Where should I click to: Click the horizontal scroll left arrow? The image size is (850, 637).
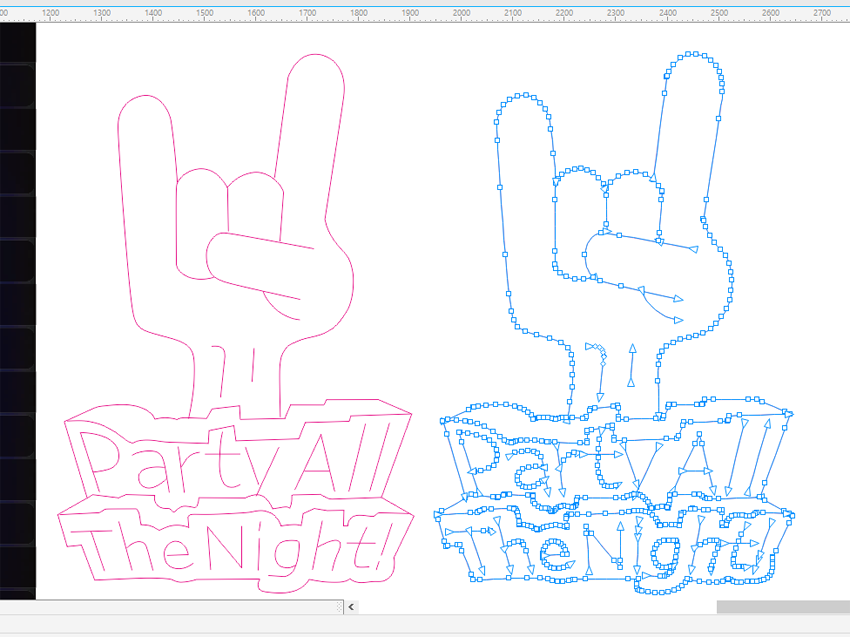(351, 607)
